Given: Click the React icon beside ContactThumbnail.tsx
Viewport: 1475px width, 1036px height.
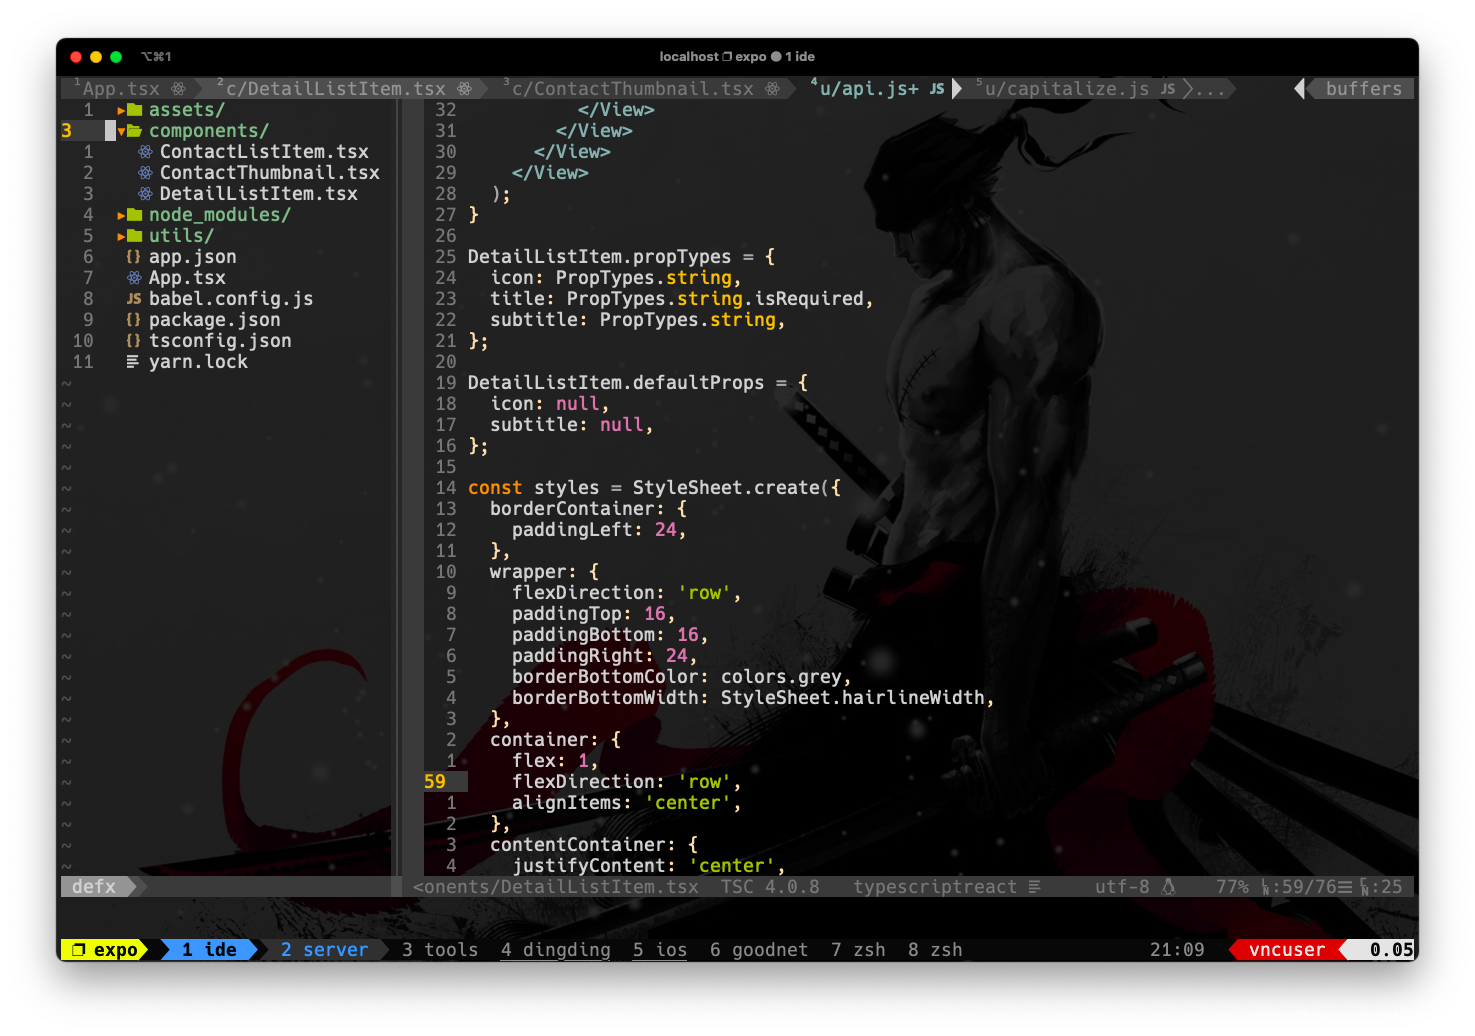Looking at the screenshot, I should [146, 173].
